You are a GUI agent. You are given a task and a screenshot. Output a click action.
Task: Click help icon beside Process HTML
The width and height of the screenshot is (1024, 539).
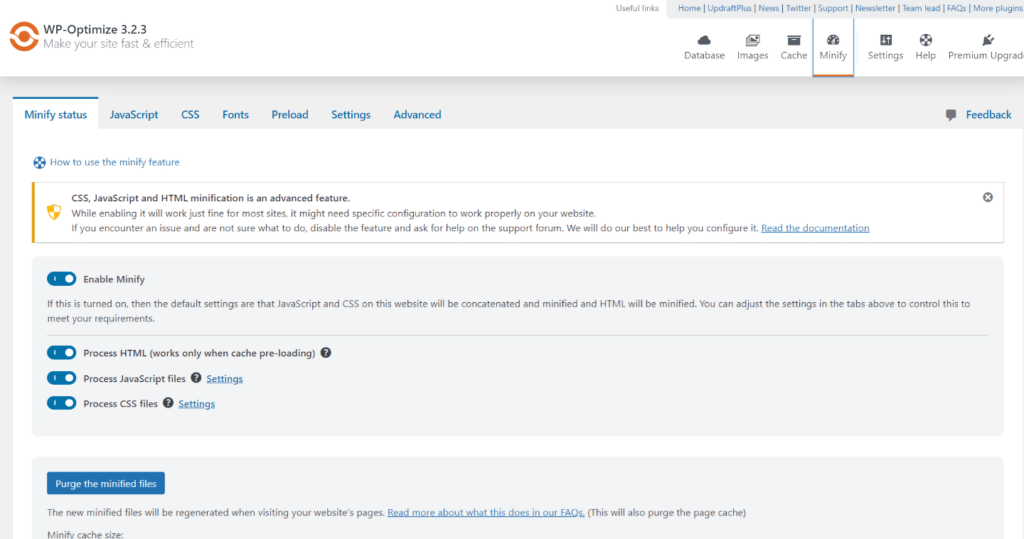(326, 353)
